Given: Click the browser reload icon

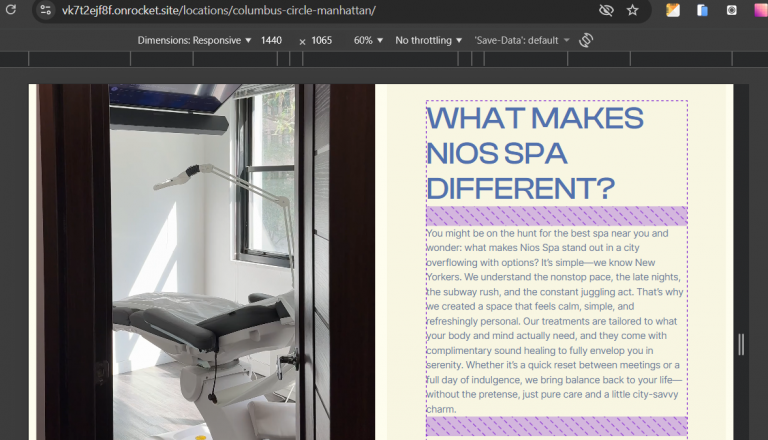Looking at the screenshot, I should click(x=11, y=9).
